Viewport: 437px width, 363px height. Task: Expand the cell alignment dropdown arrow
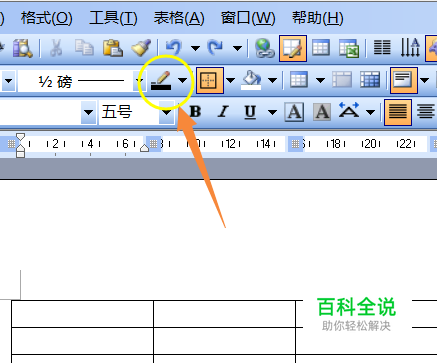click(424, 80)
